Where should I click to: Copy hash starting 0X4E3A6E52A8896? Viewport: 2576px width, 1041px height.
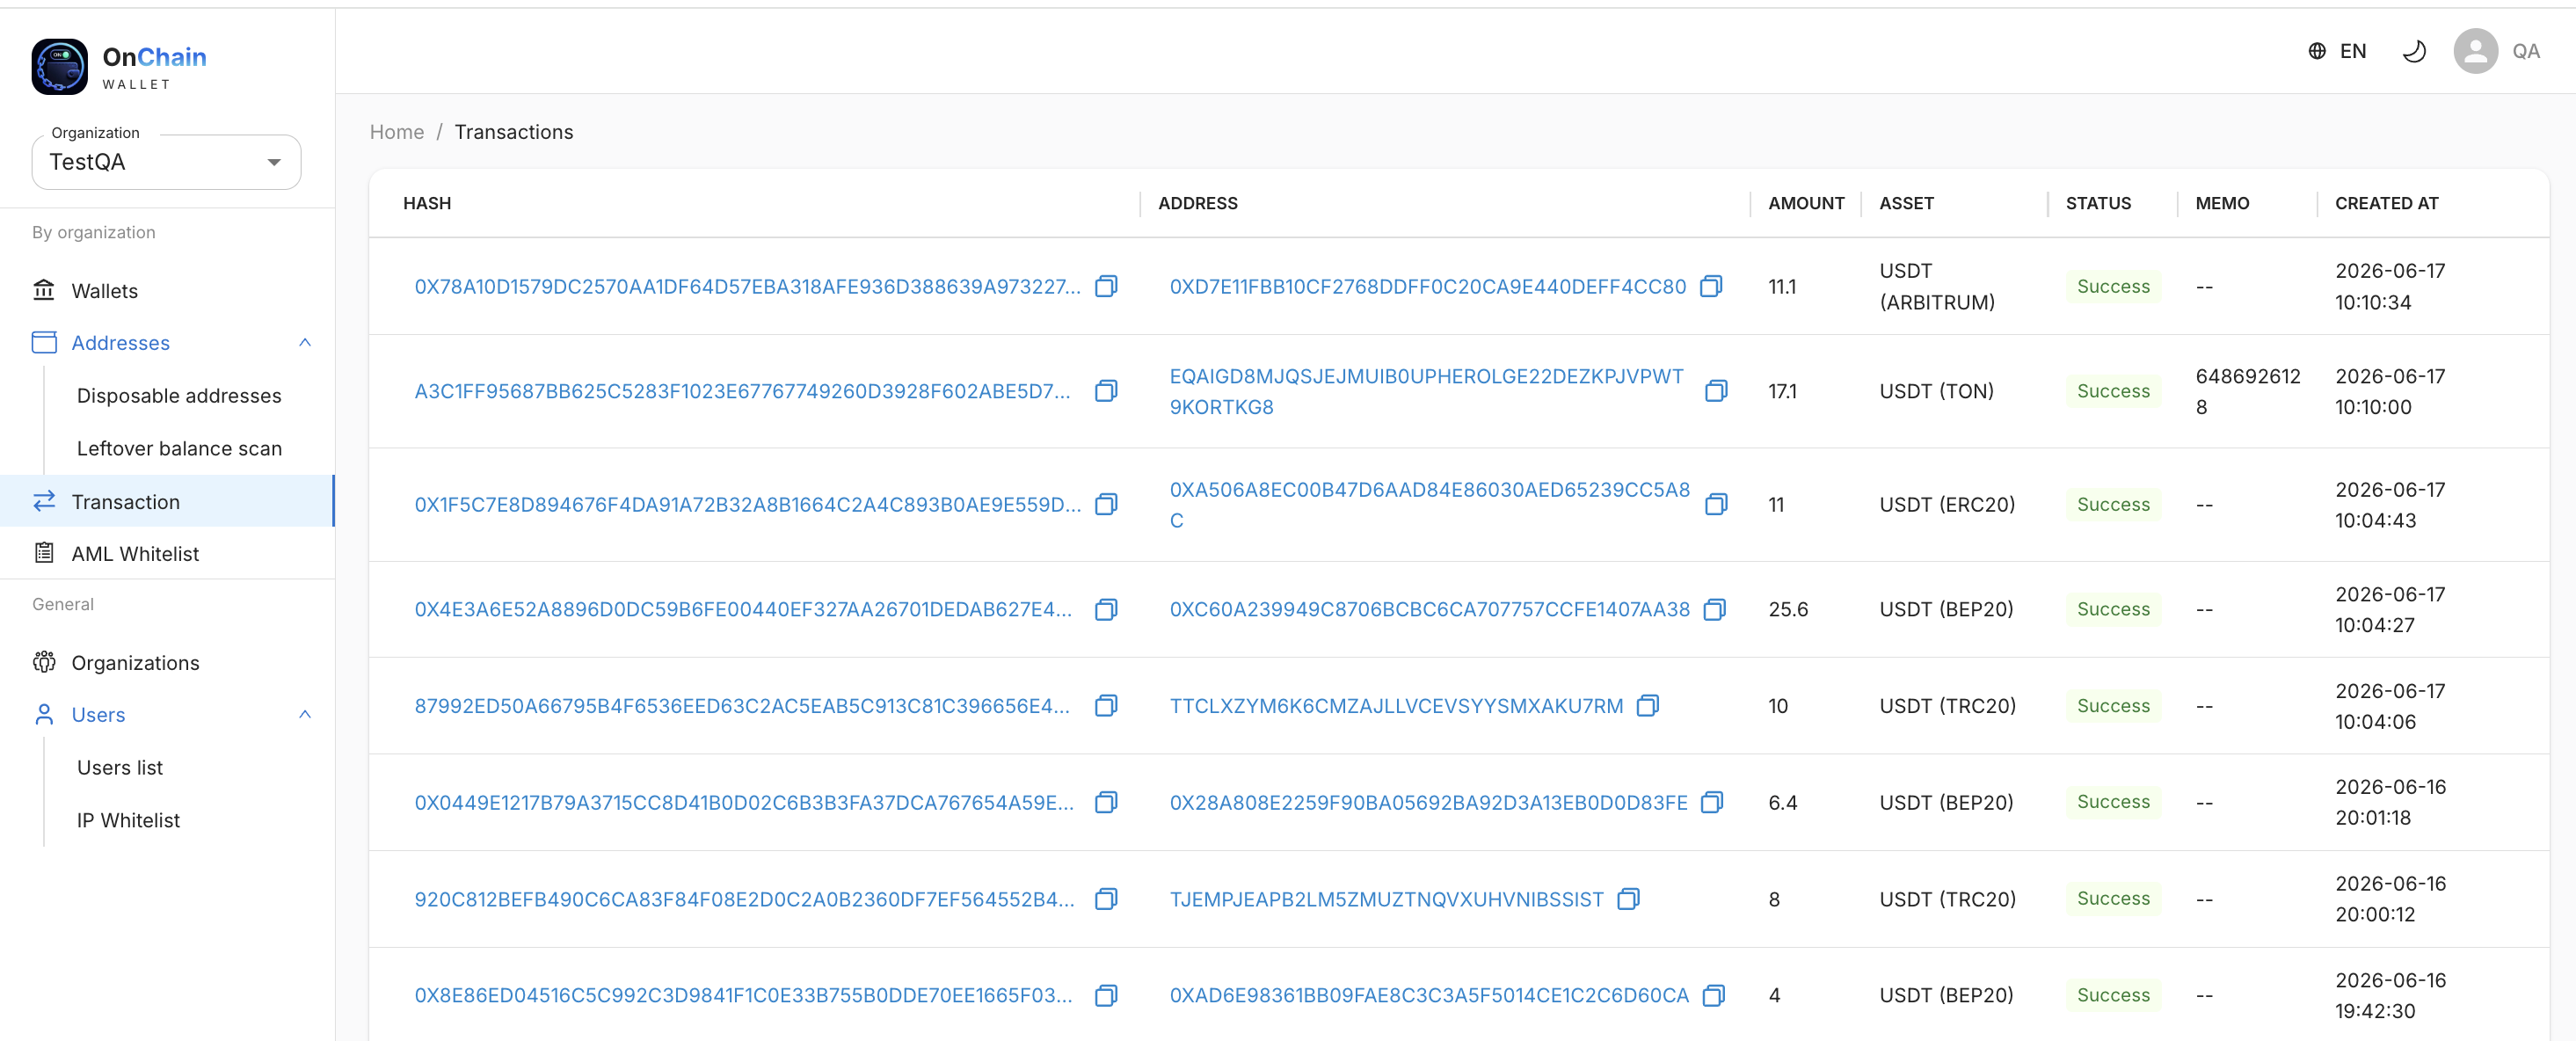(x=1106, y=610)
